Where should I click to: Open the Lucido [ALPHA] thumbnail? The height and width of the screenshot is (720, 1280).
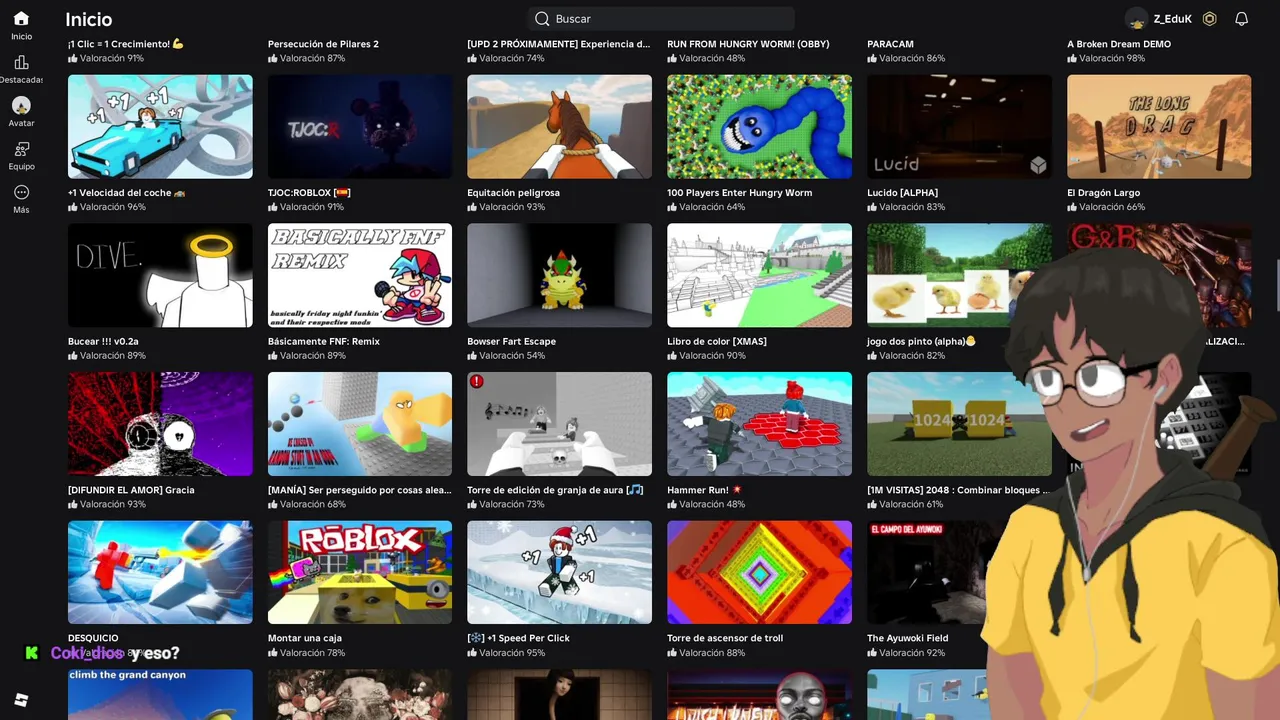(959, 127)
